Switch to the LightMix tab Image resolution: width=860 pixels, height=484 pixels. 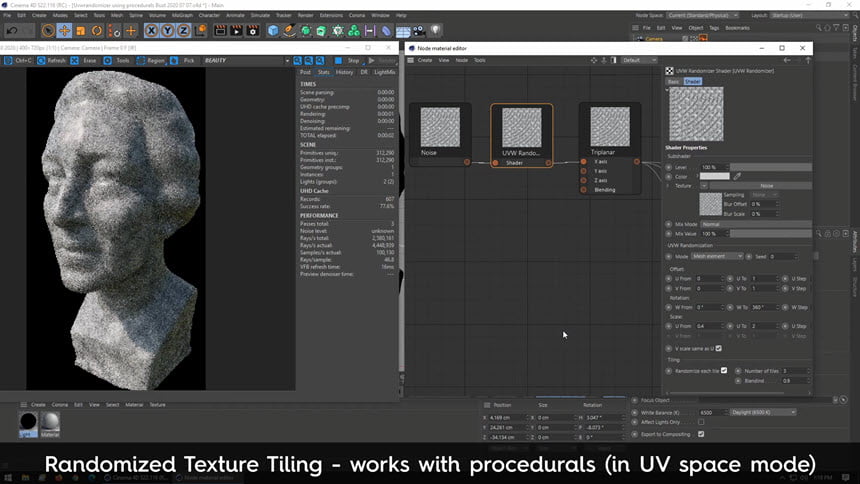(384, 72)
